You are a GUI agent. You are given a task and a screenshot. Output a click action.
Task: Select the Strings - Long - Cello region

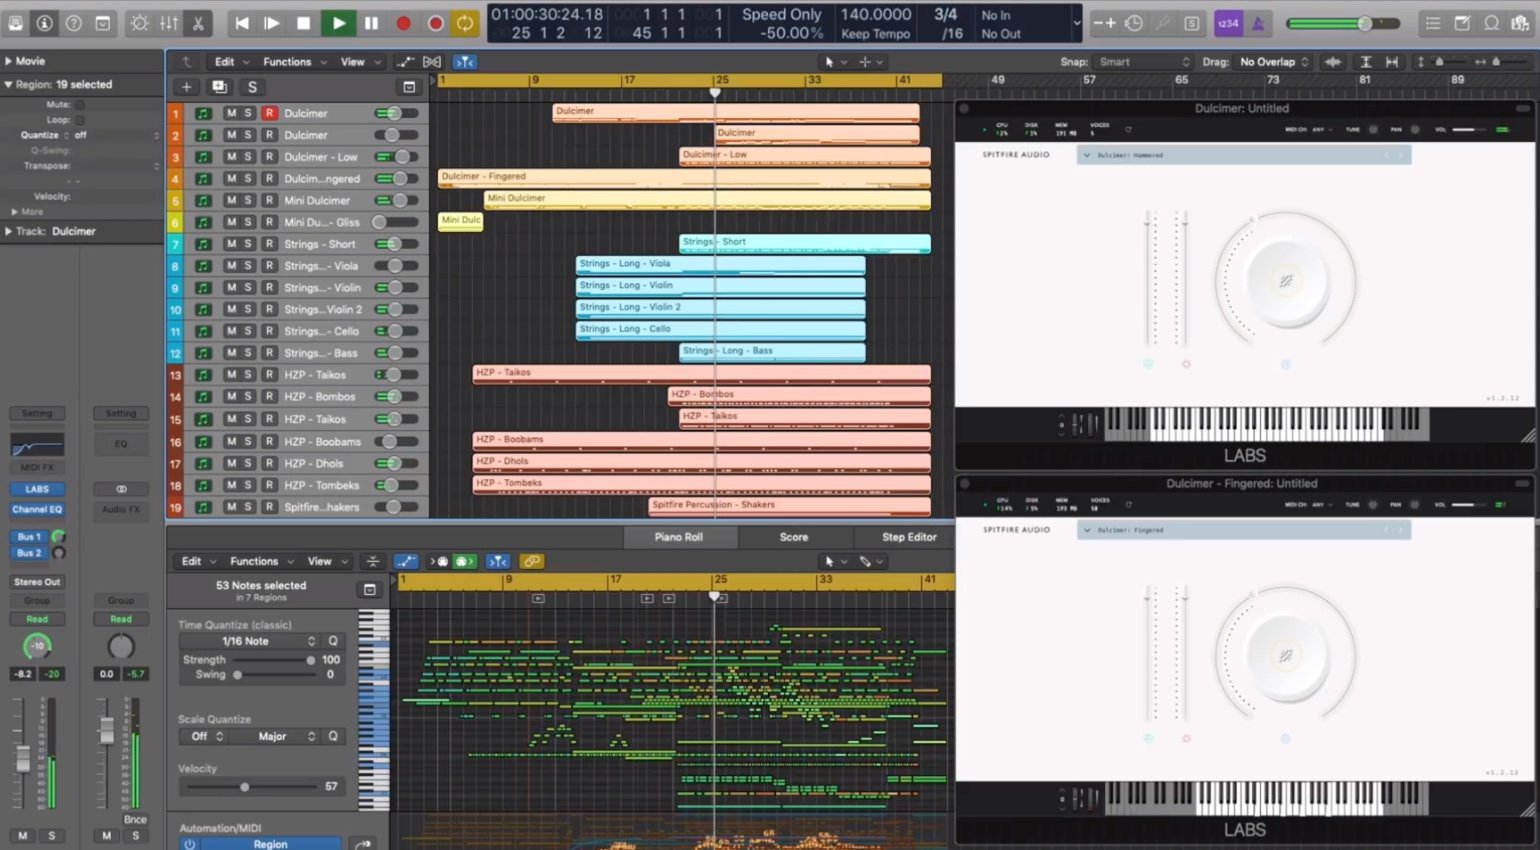pyautogui.click(x=720, y=330)
